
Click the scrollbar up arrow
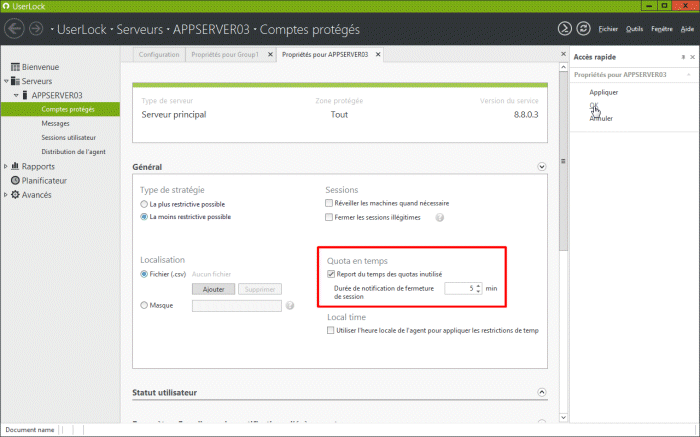563,67
